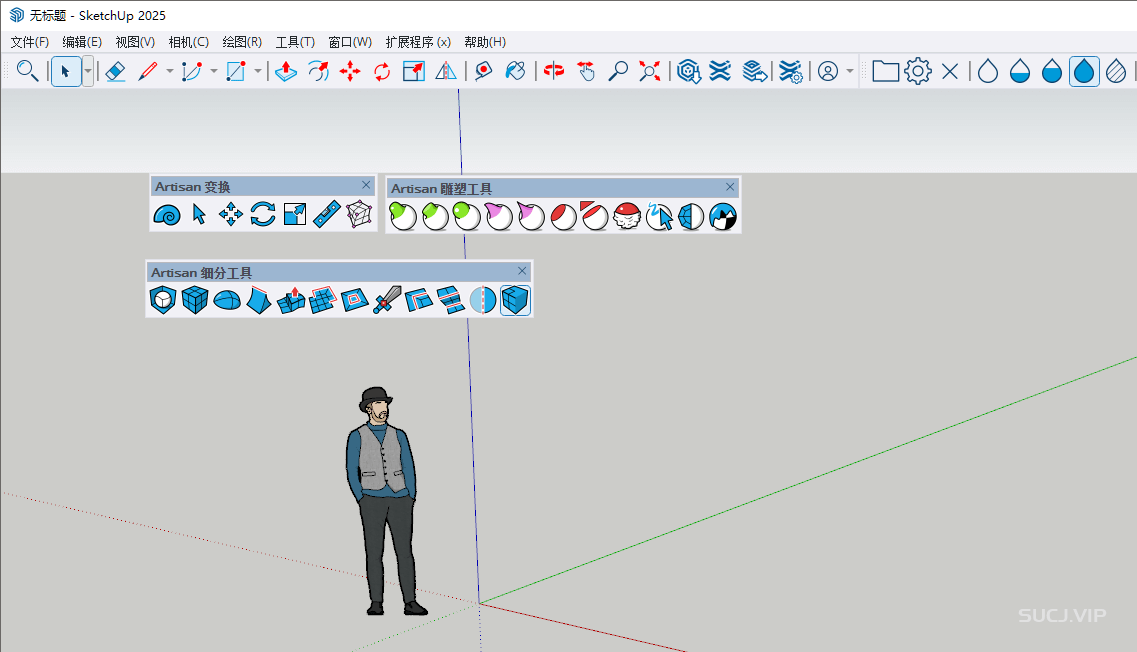Open the 扩展程序 (x) menu
This screenshot has height=652, width=1137.
pyautogui.click(x=418, y=42)
